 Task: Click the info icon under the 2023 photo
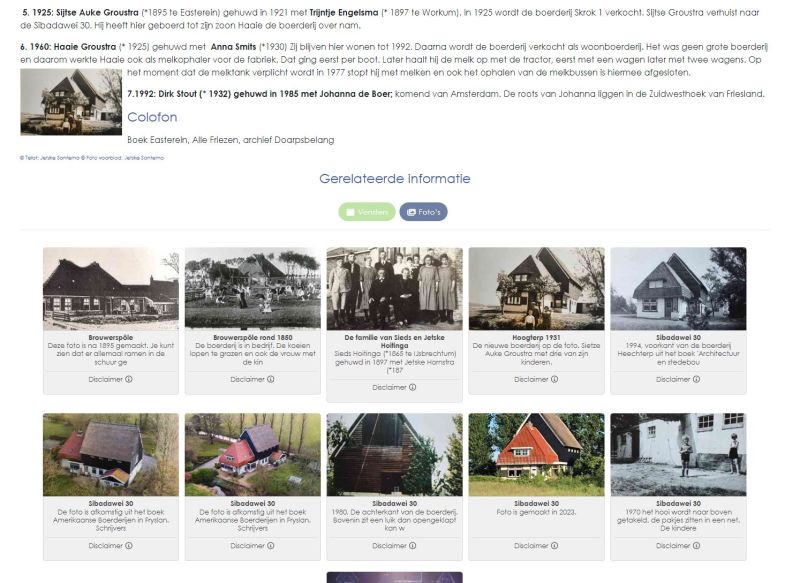pos(554,546)
